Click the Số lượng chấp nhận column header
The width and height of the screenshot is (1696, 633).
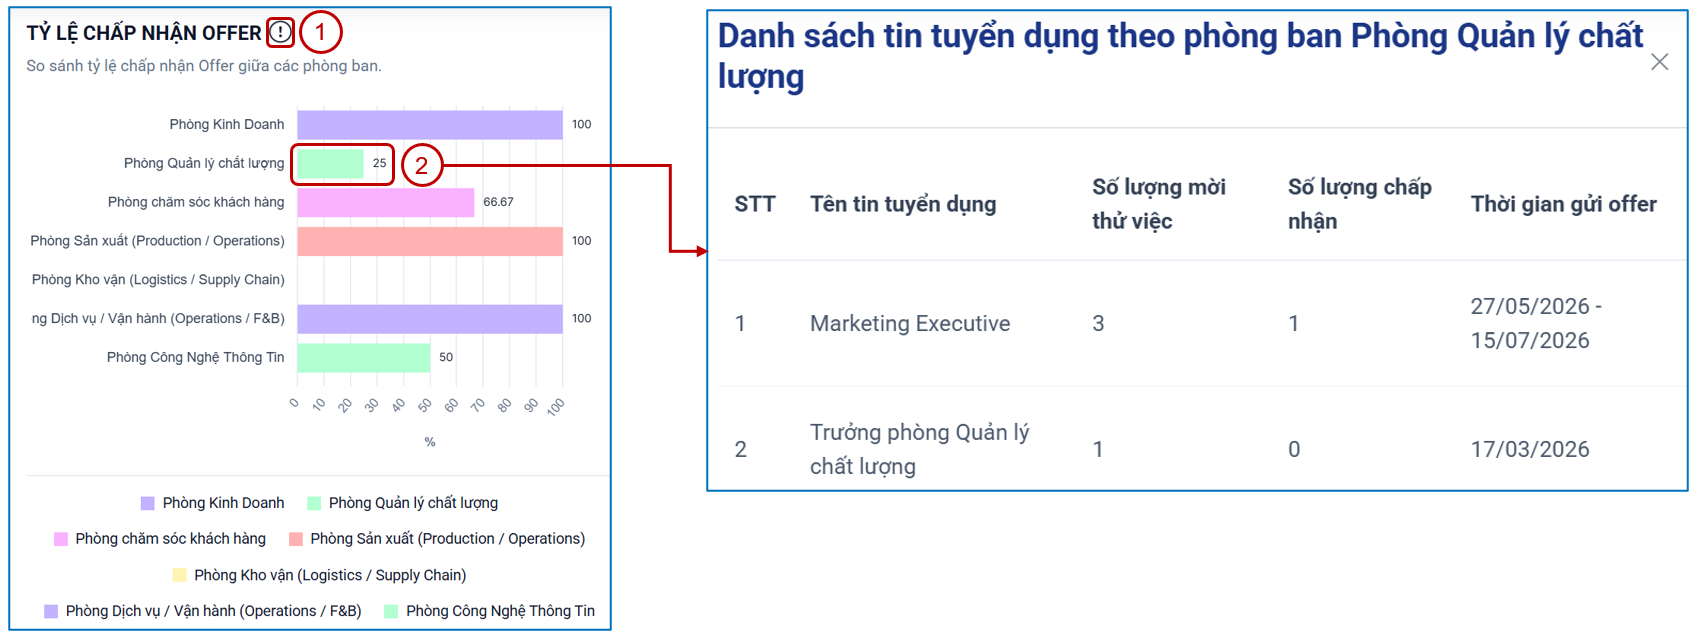click(x=1359, y=204)
